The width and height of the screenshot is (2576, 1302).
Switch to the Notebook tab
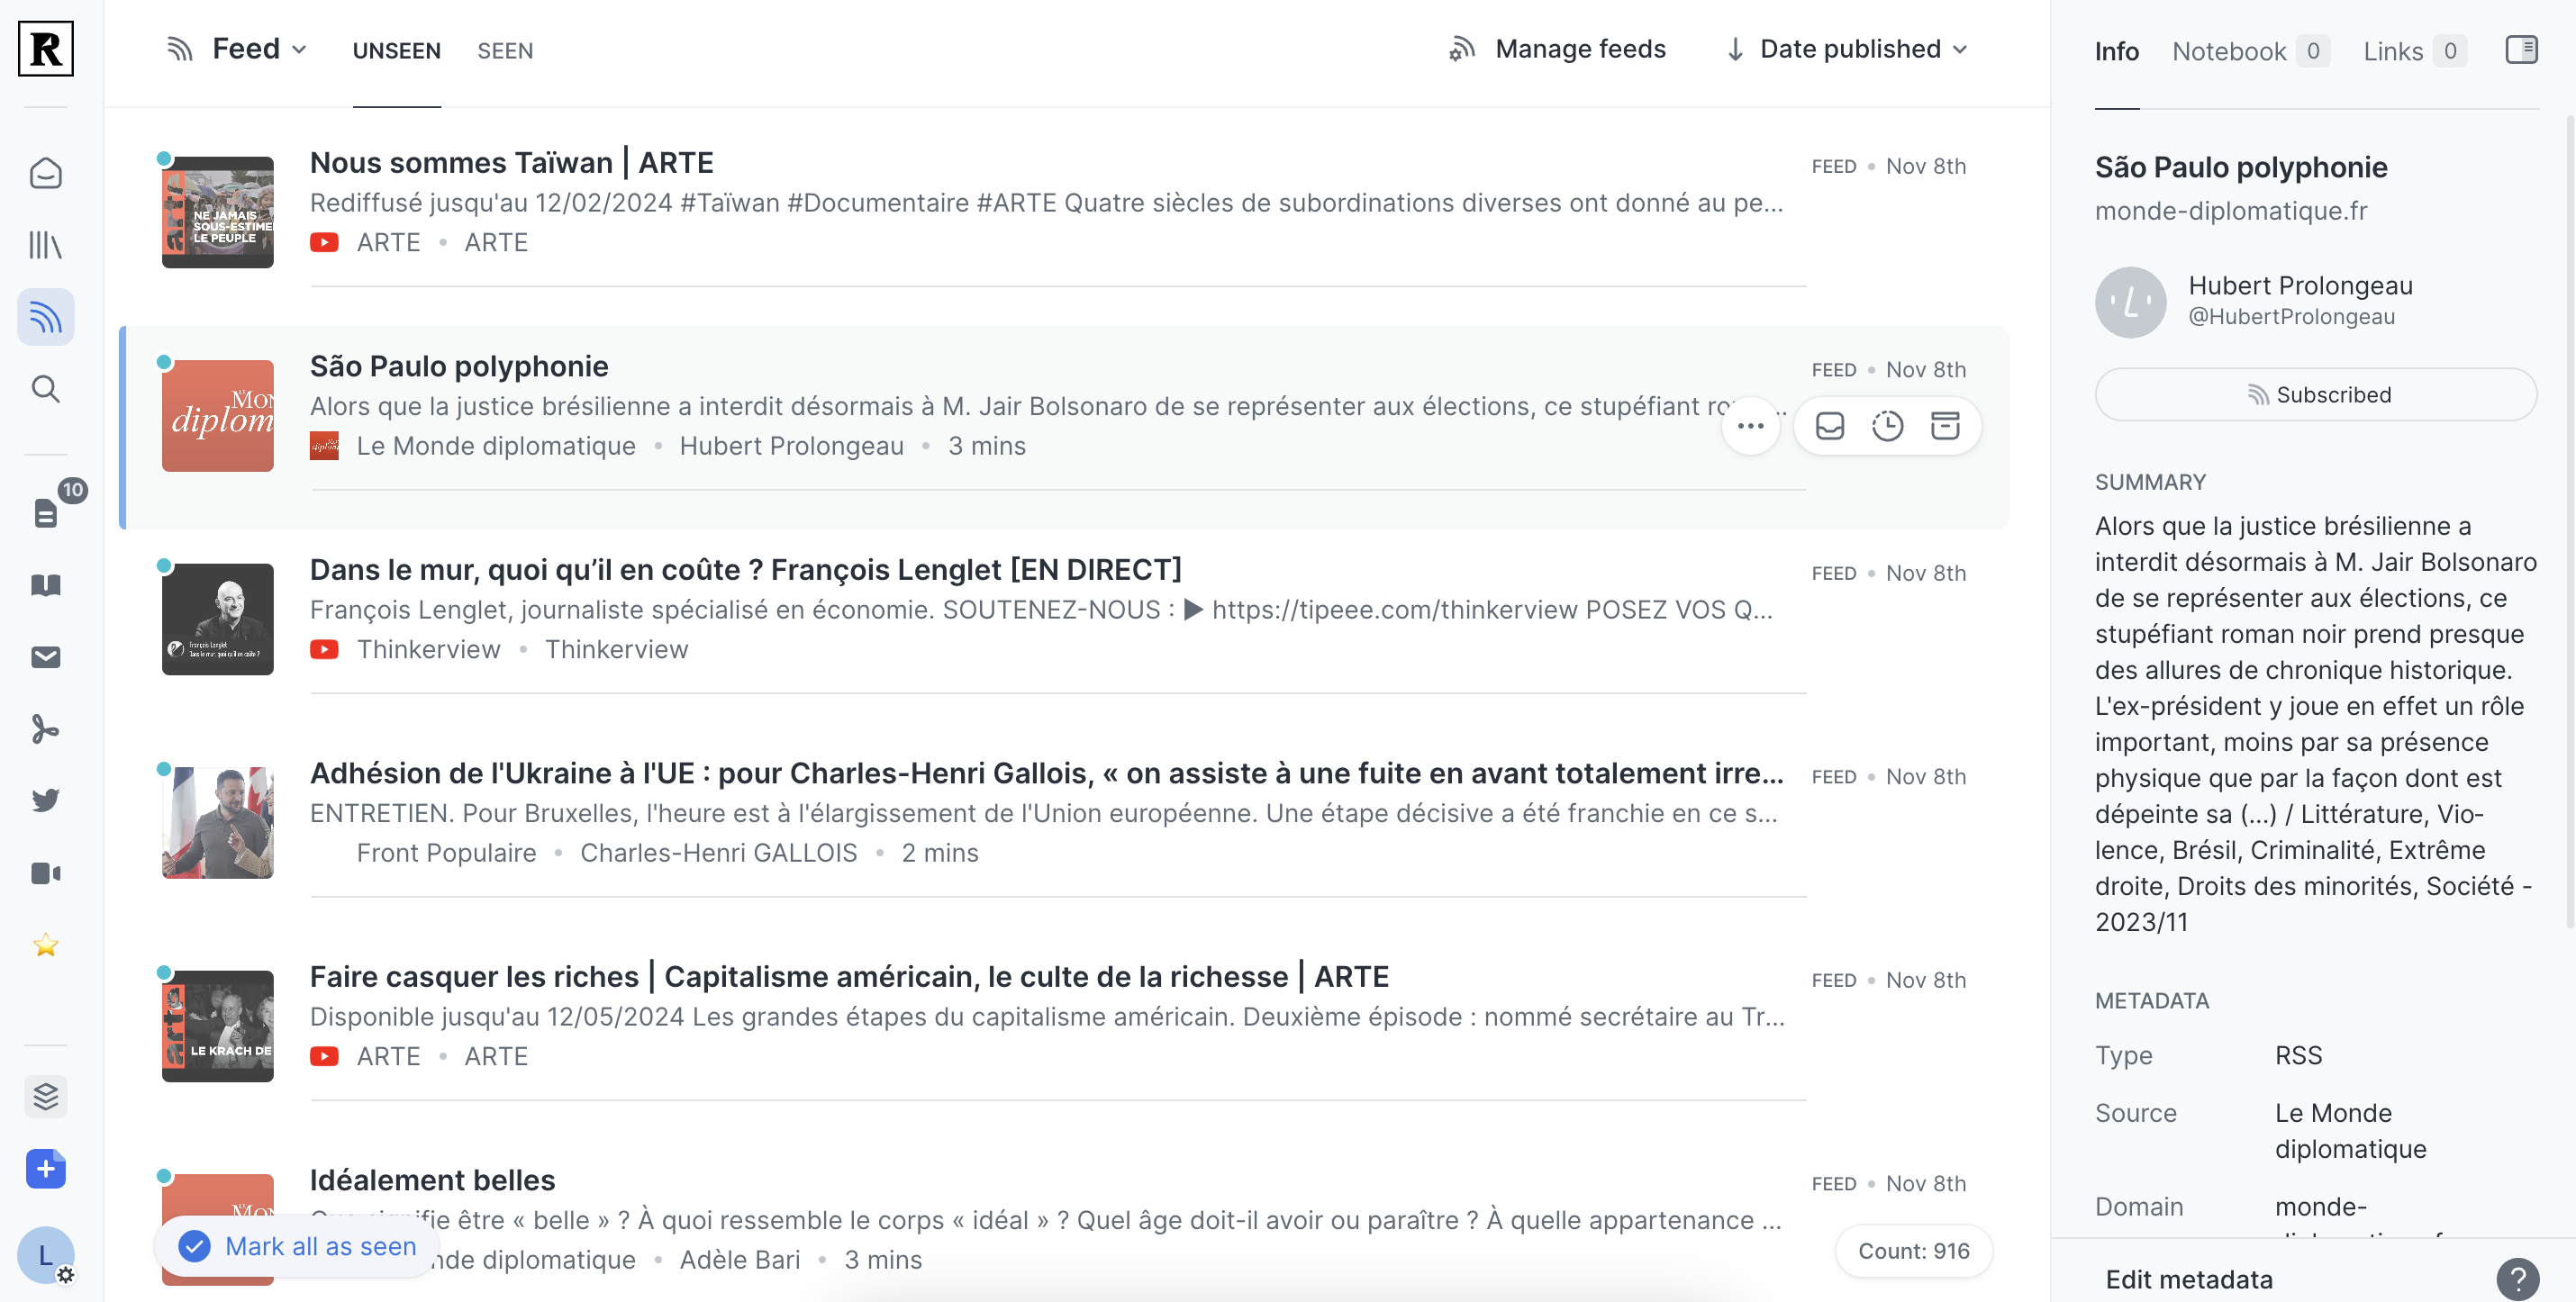pos(2229,51)
